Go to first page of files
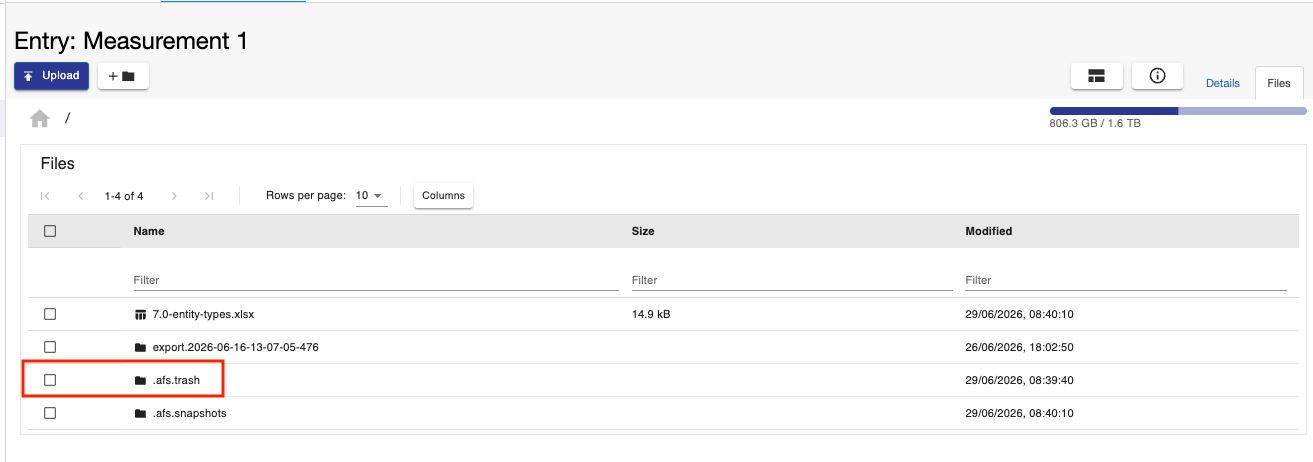 click(x=45, y=196)
